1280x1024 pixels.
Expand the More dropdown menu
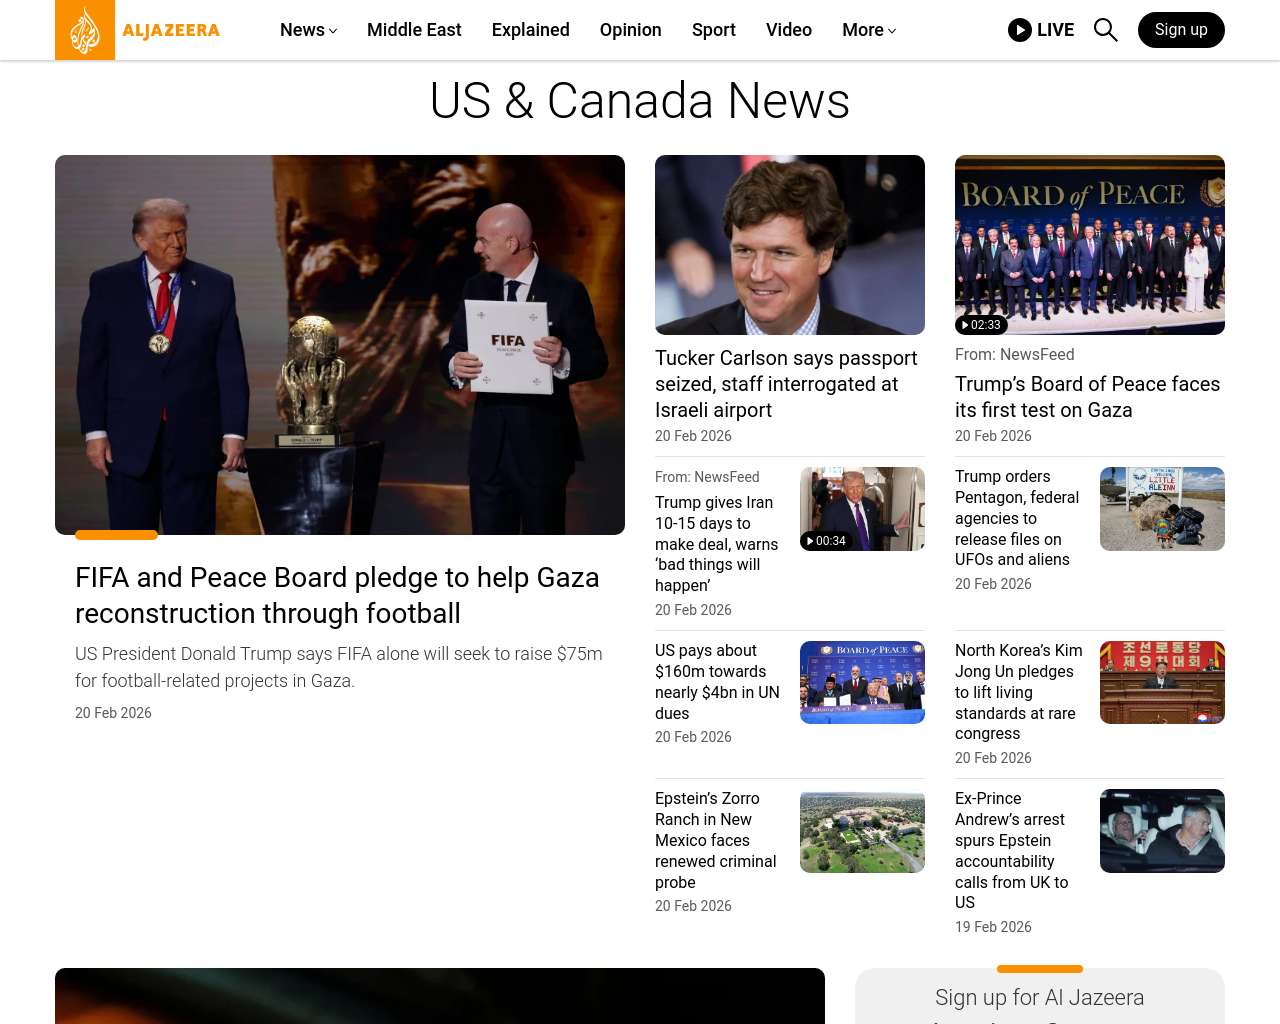click(868, 30)
